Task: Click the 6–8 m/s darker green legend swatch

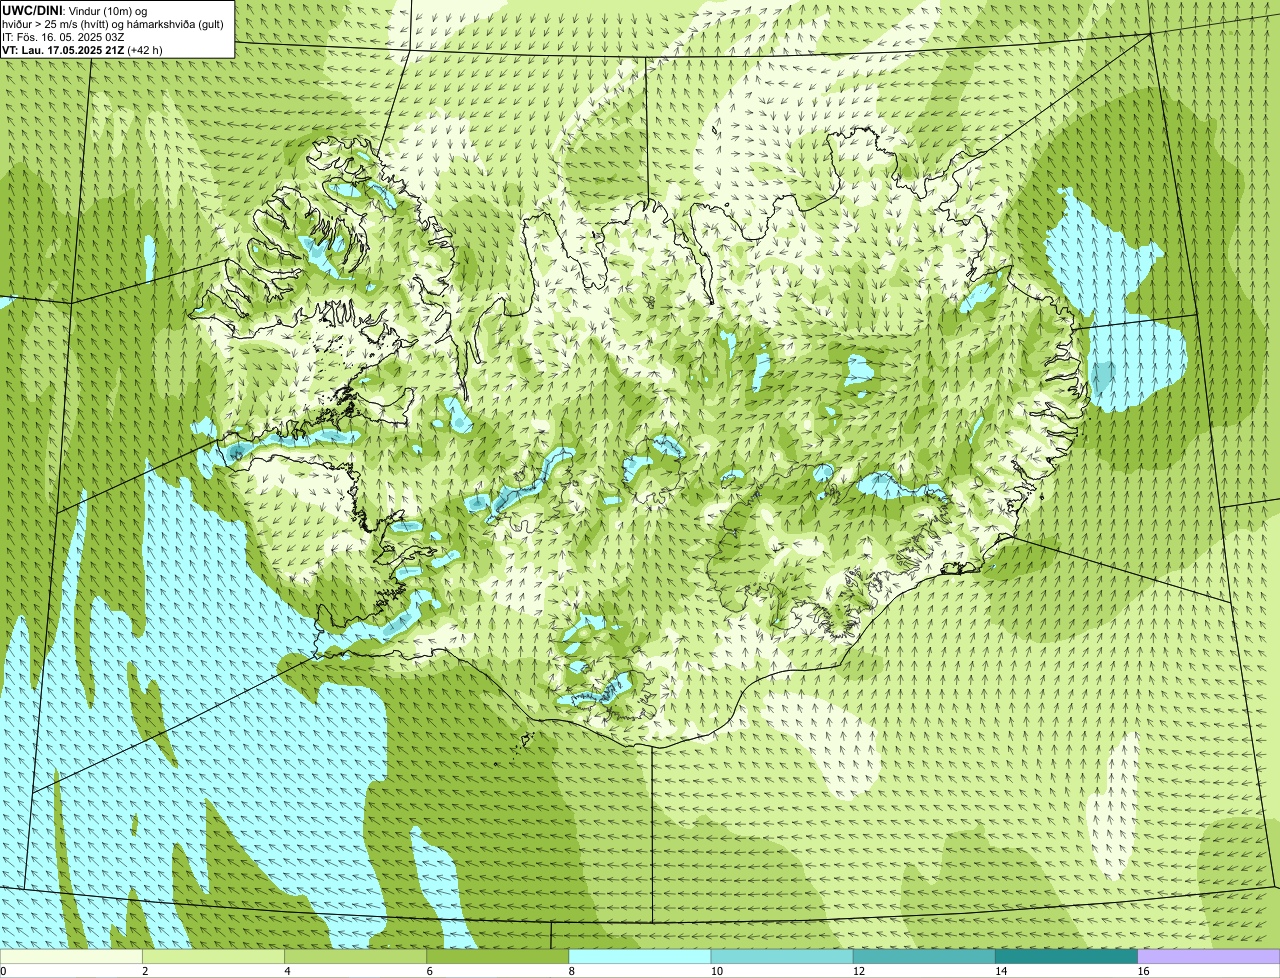Action: [x=498, y=957]
